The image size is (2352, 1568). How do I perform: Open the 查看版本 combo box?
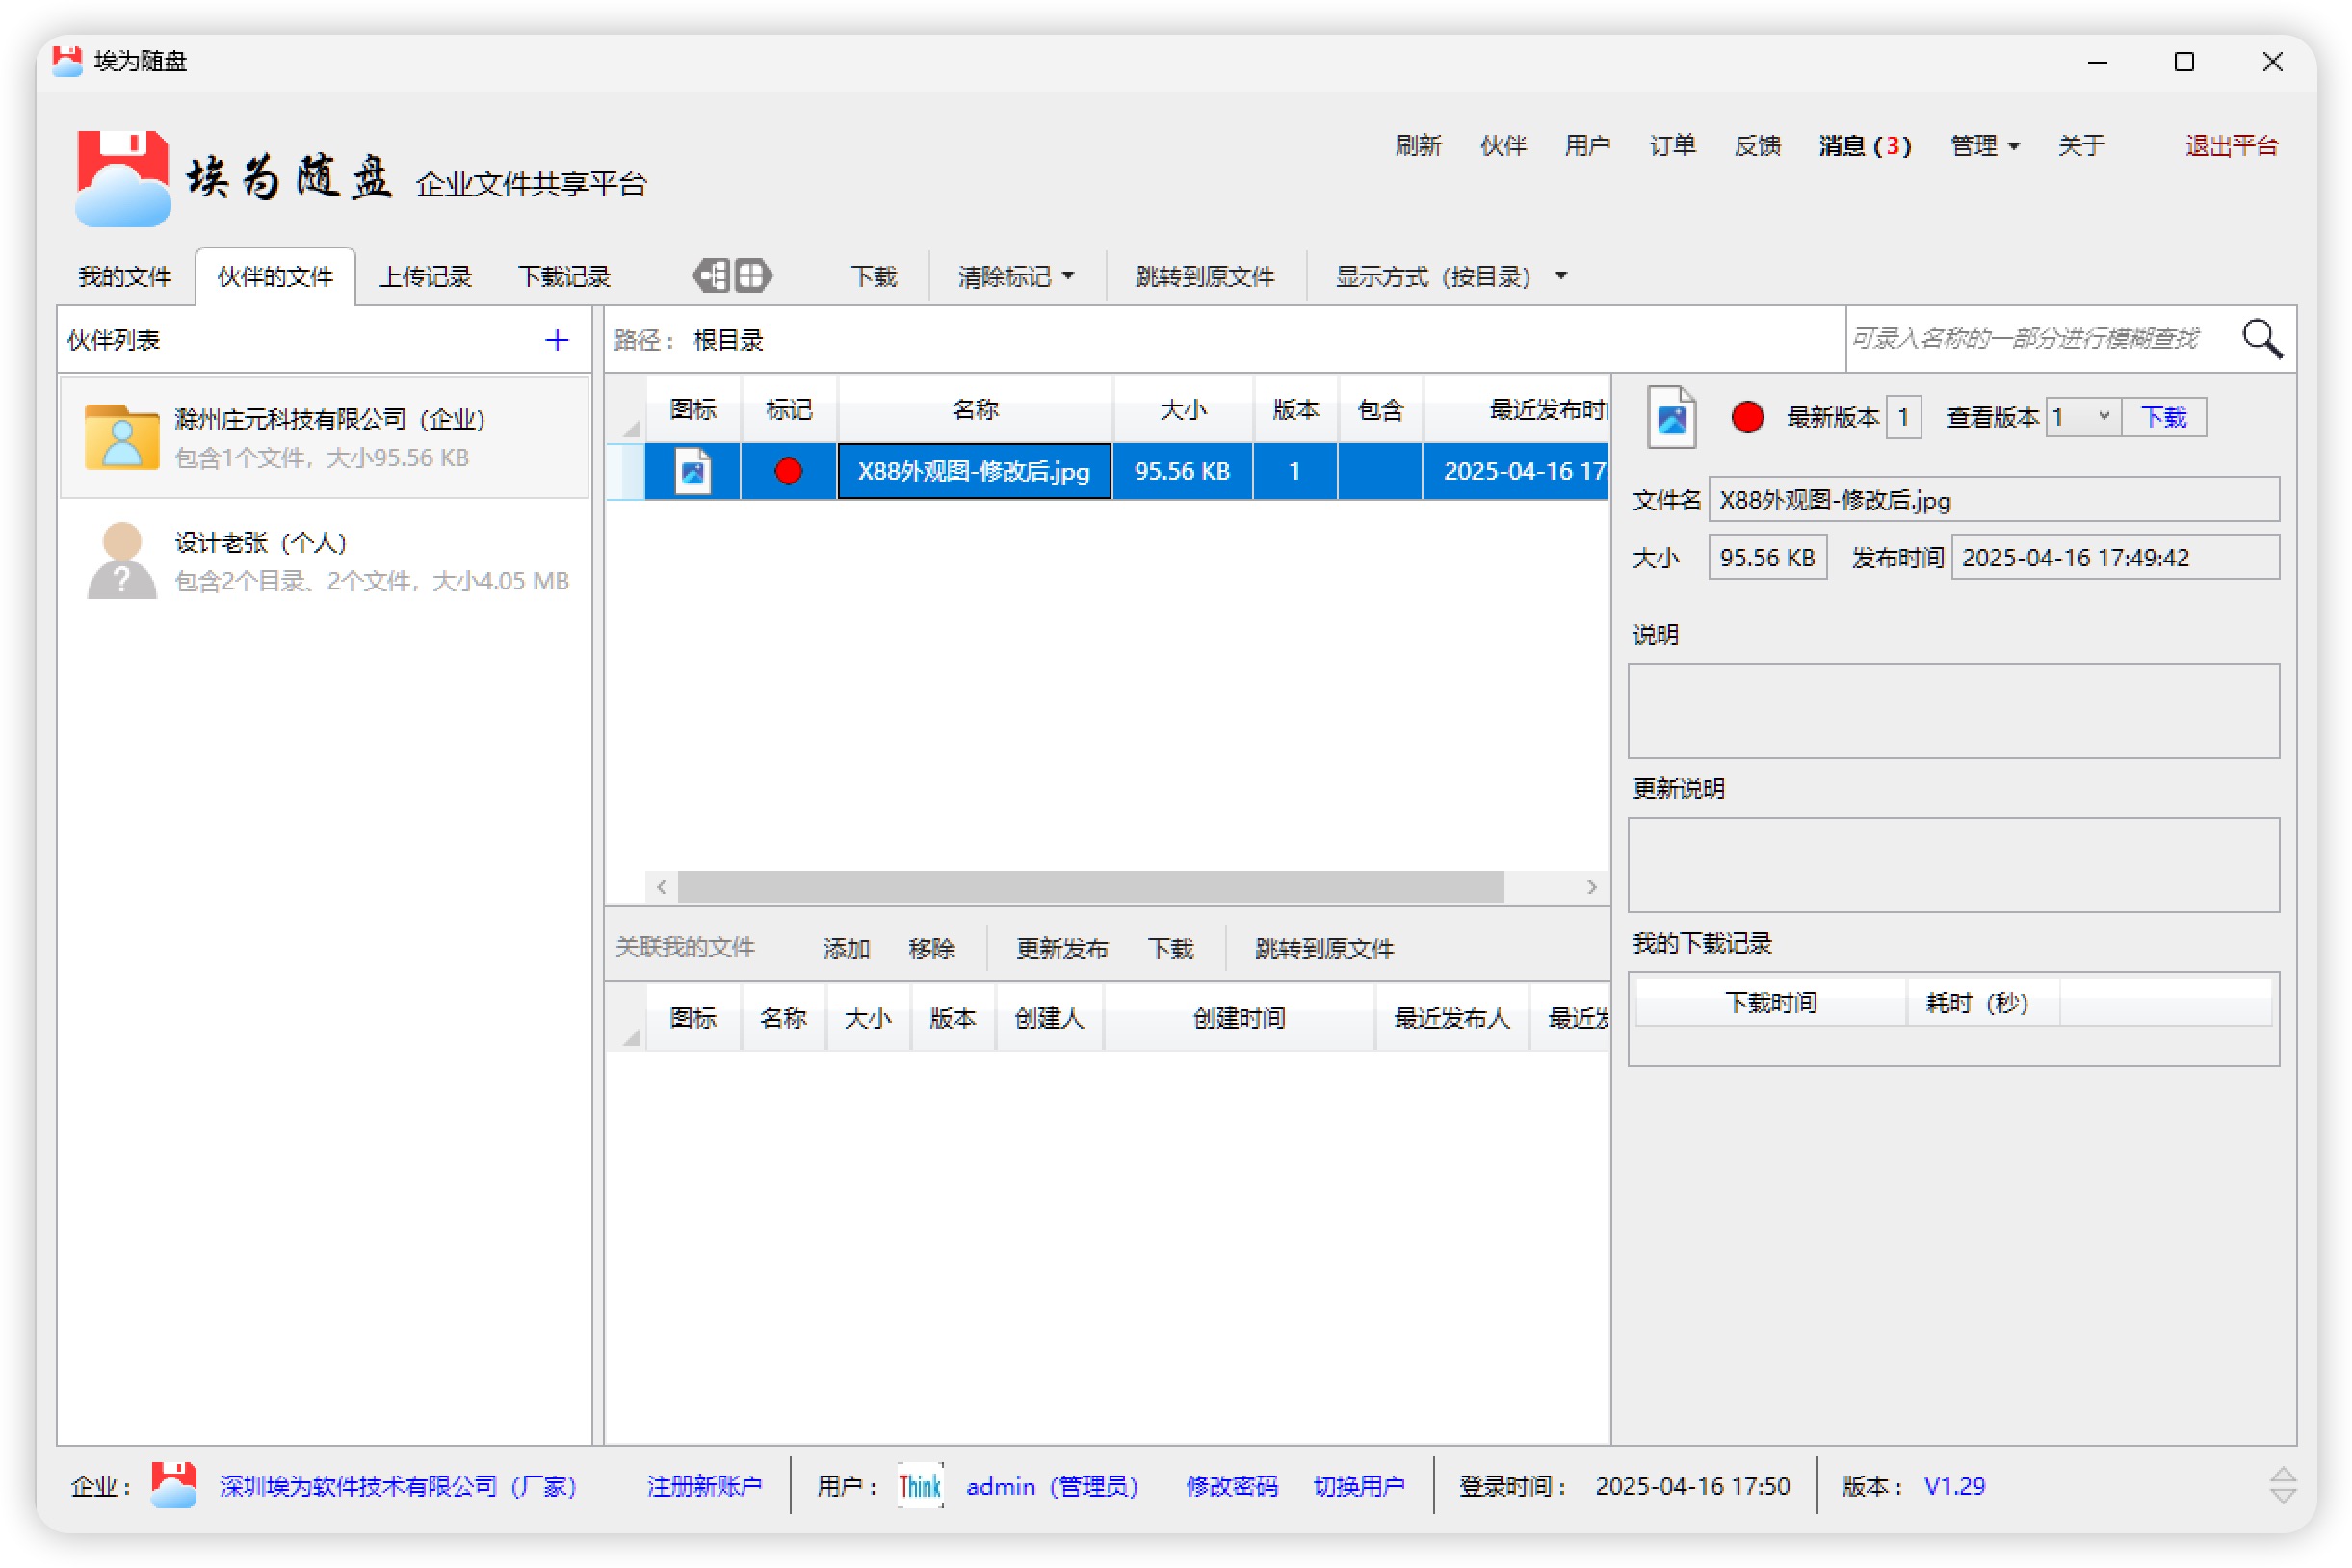(2083, 417)
